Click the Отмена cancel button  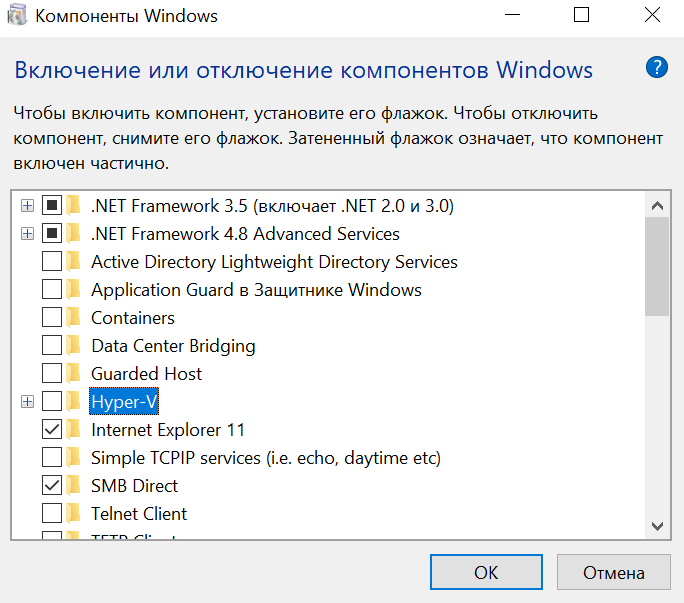(614, 573)
